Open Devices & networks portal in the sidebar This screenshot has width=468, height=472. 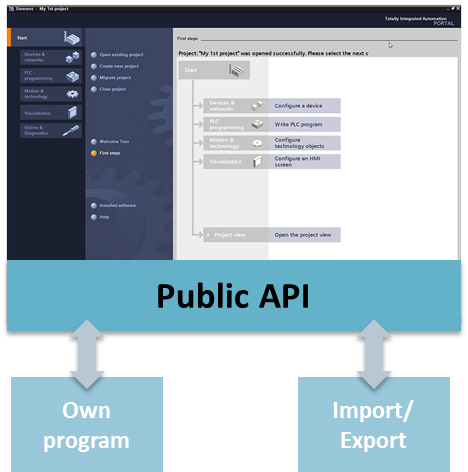51,57
